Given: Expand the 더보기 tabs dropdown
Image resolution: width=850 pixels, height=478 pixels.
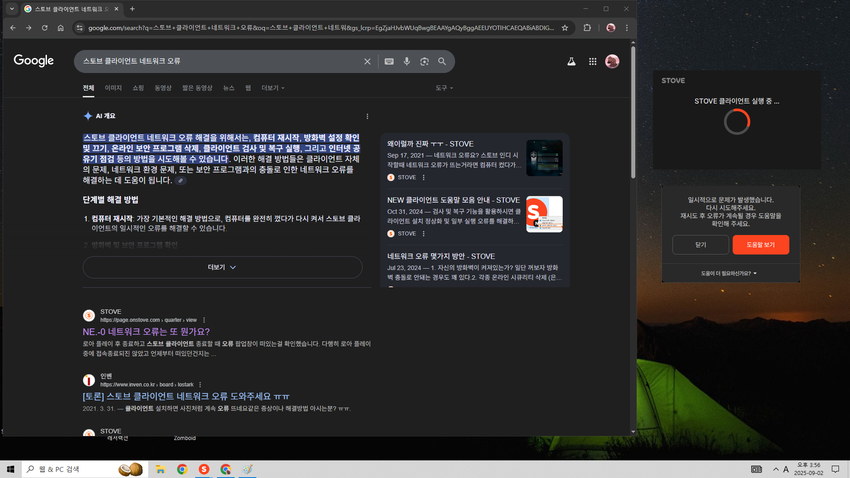Looking at the screenshot, I should click(x=273, y=88).
